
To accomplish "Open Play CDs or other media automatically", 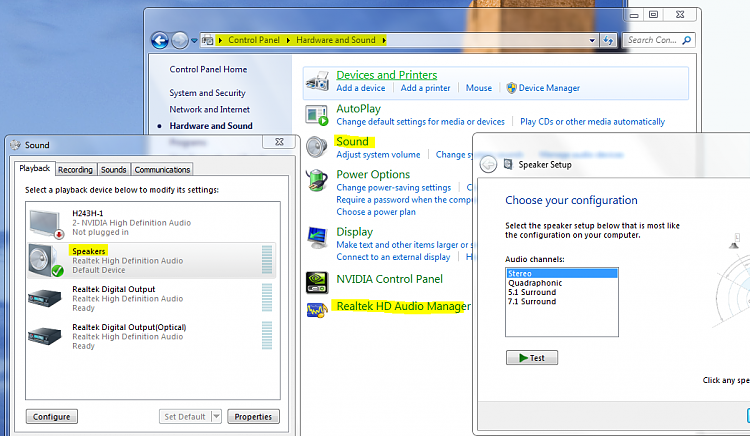I will click(x=592, y=121).
